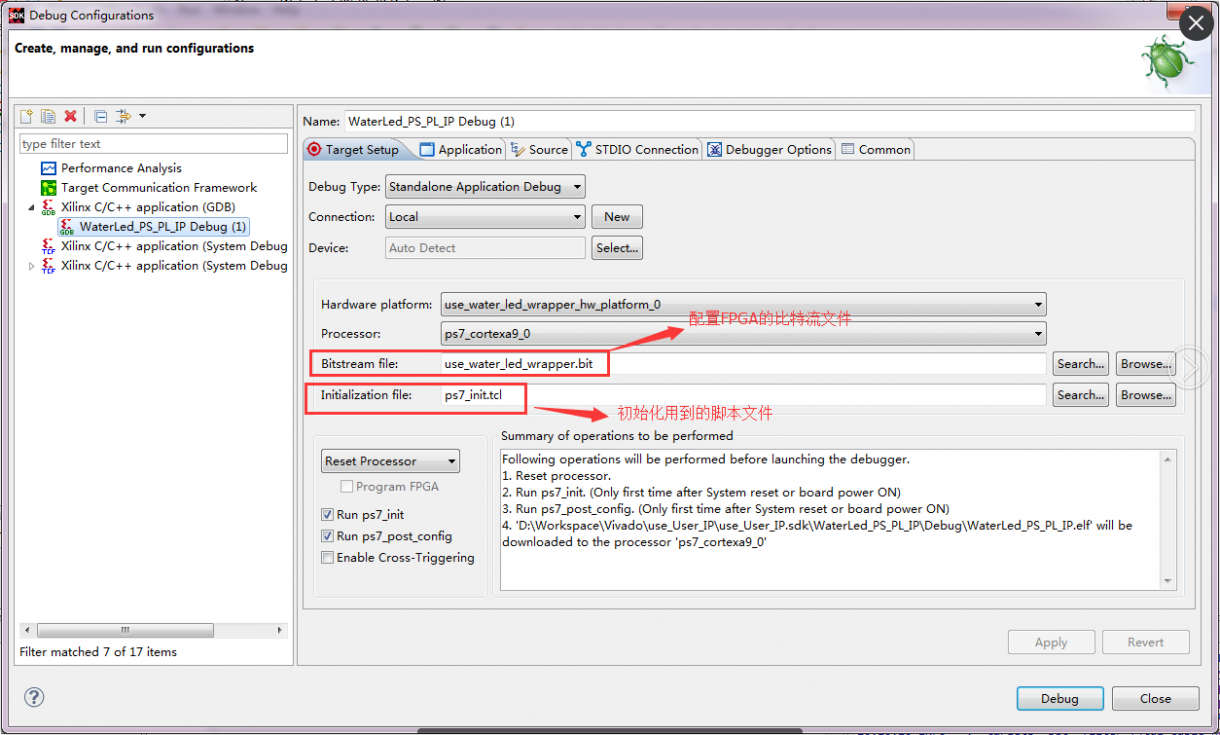Image resolution: width=1220 pixels, height=735 pixels.
Task: Click the round X overlay close icon
Action: tap(1196, 24)
